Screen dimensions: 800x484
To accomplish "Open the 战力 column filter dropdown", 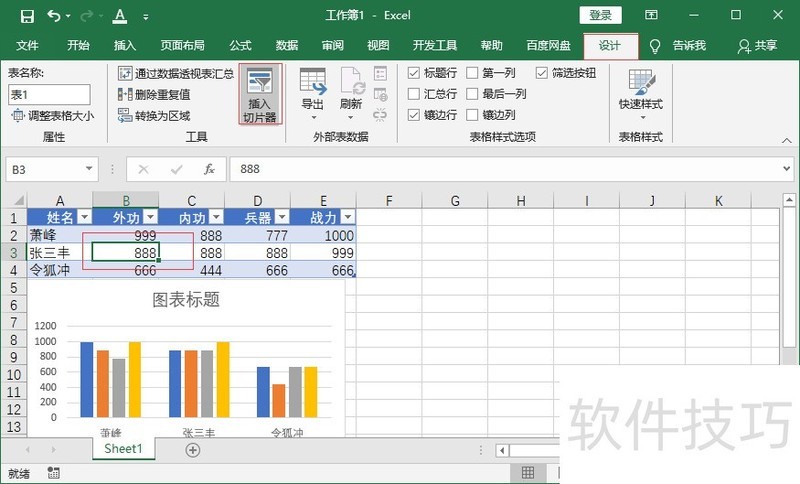I will pos(348,218).
